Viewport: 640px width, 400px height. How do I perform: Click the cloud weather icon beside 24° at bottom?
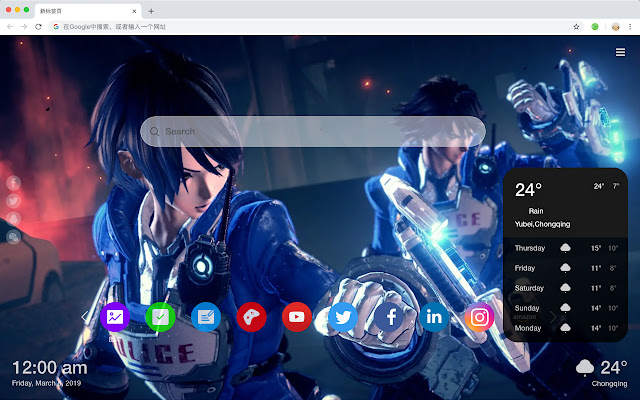pyautogui.click(x=584, y=368)
